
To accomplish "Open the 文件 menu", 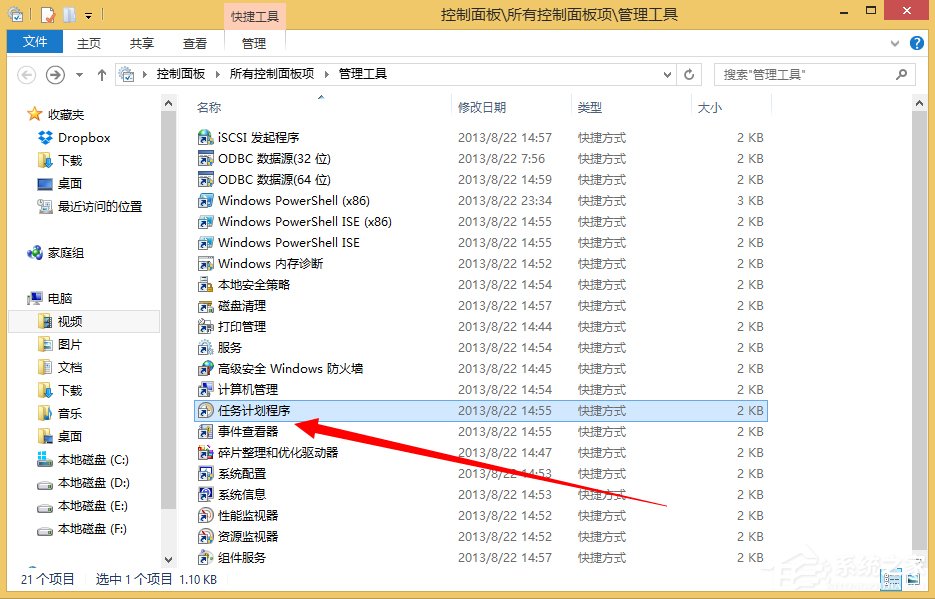I will point(34,42).
